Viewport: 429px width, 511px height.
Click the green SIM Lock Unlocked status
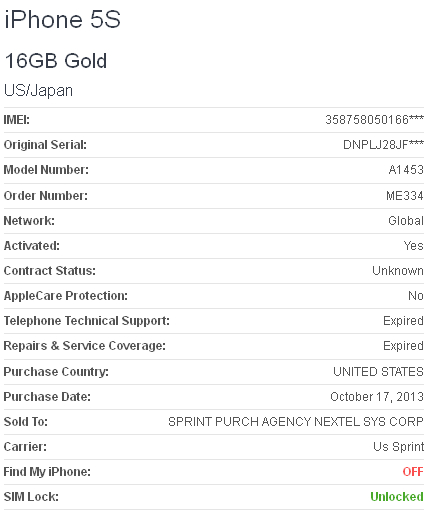397,497
